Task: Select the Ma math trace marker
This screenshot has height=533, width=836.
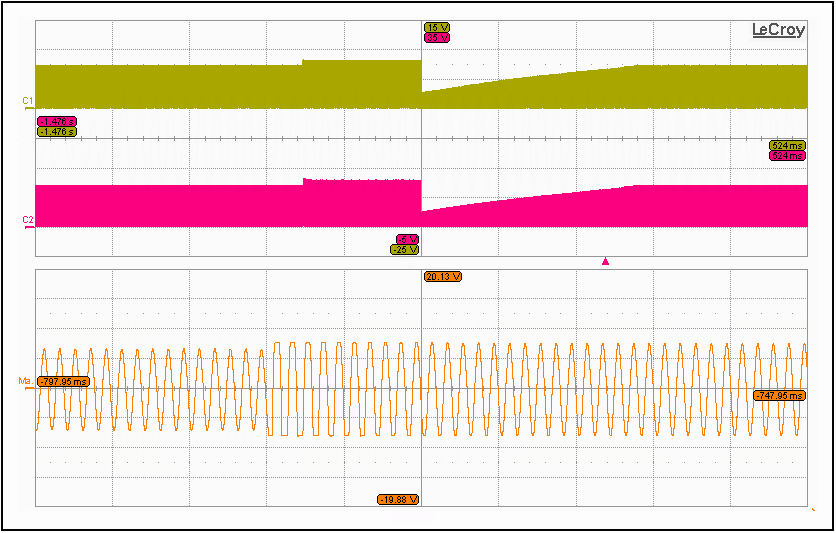Action: (x=25, y=381)
